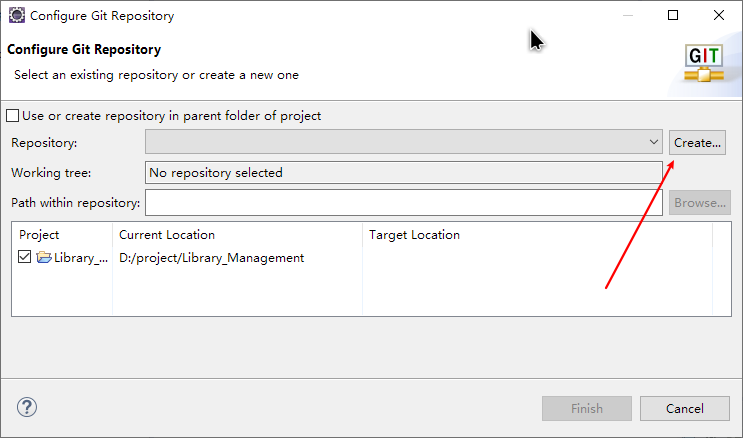
Task: Open the Repository combo box
Action: click(x=404, y=142)
